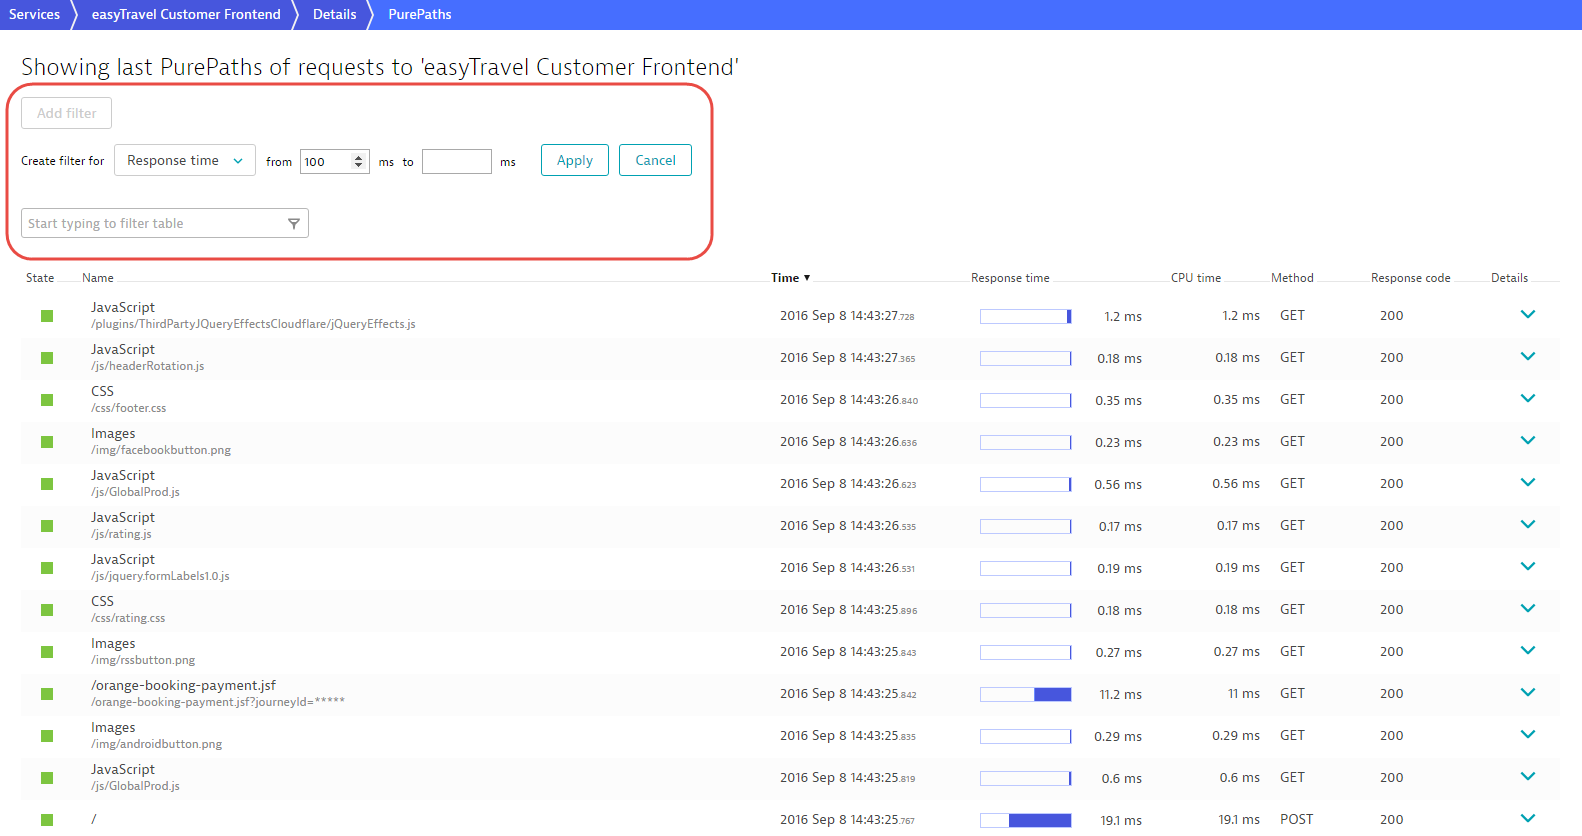Image resolution: width=1582 pixels, height=836 pixels.
Task: Click the funnel filter icon
Action: click(x=294, y=223)
